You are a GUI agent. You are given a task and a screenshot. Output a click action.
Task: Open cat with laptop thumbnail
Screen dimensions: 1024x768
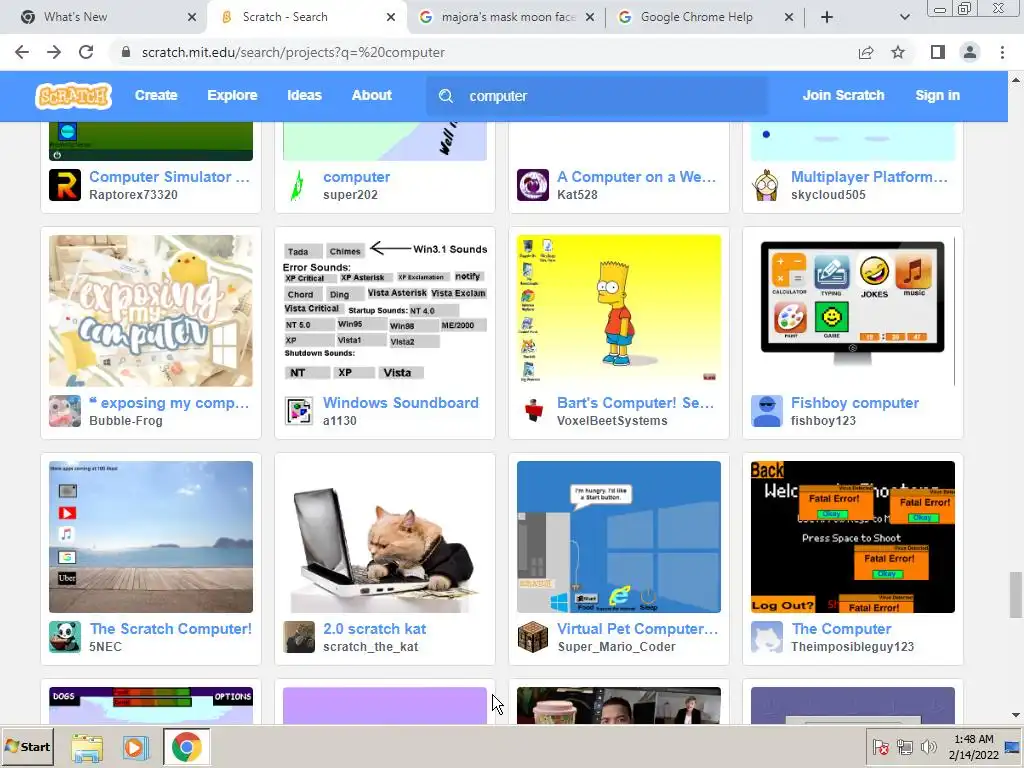(x=385, y=537)
